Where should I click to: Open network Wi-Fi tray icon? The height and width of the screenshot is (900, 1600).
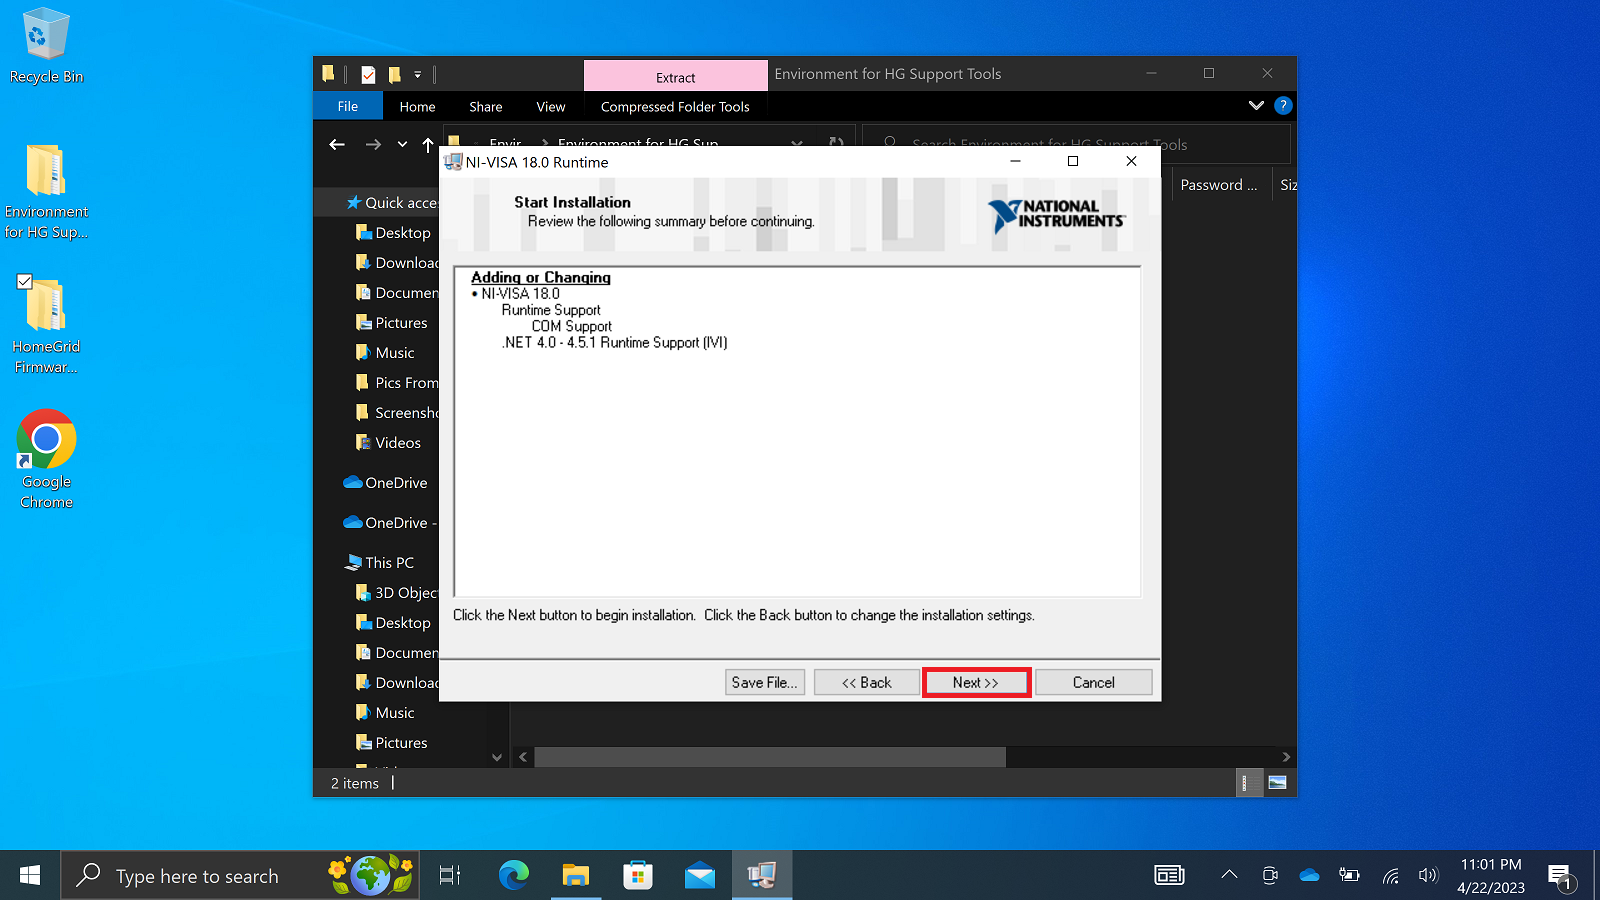coord(1390,875)
